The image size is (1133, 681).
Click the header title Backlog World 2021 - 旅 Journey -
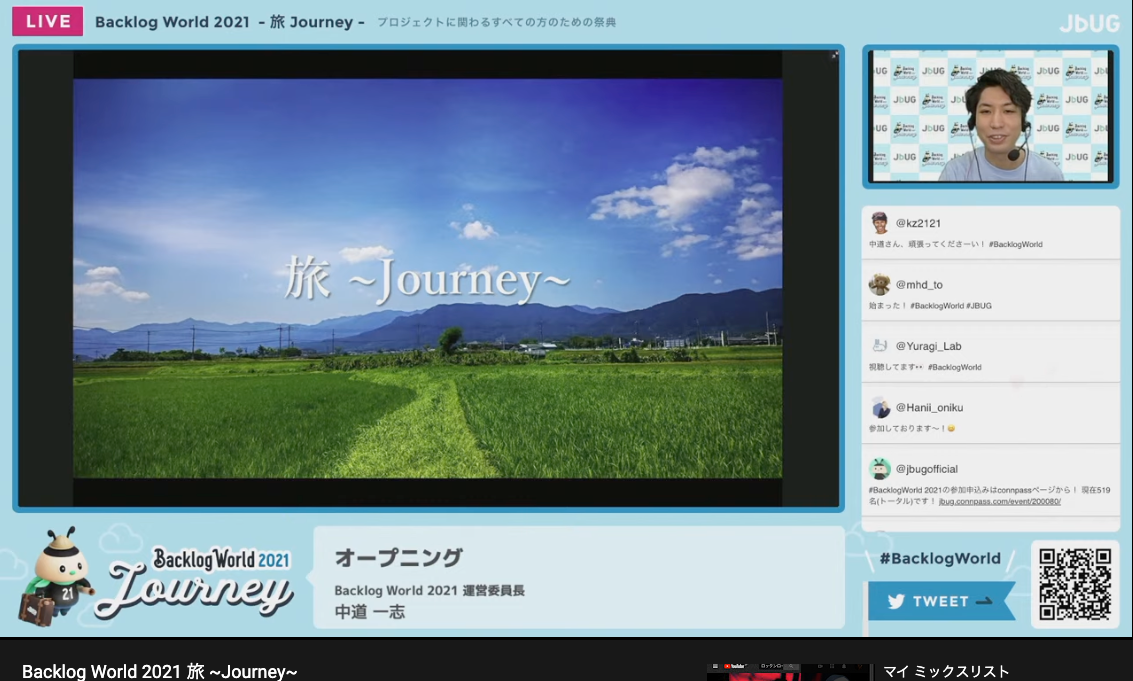click(x=230, y=22)
